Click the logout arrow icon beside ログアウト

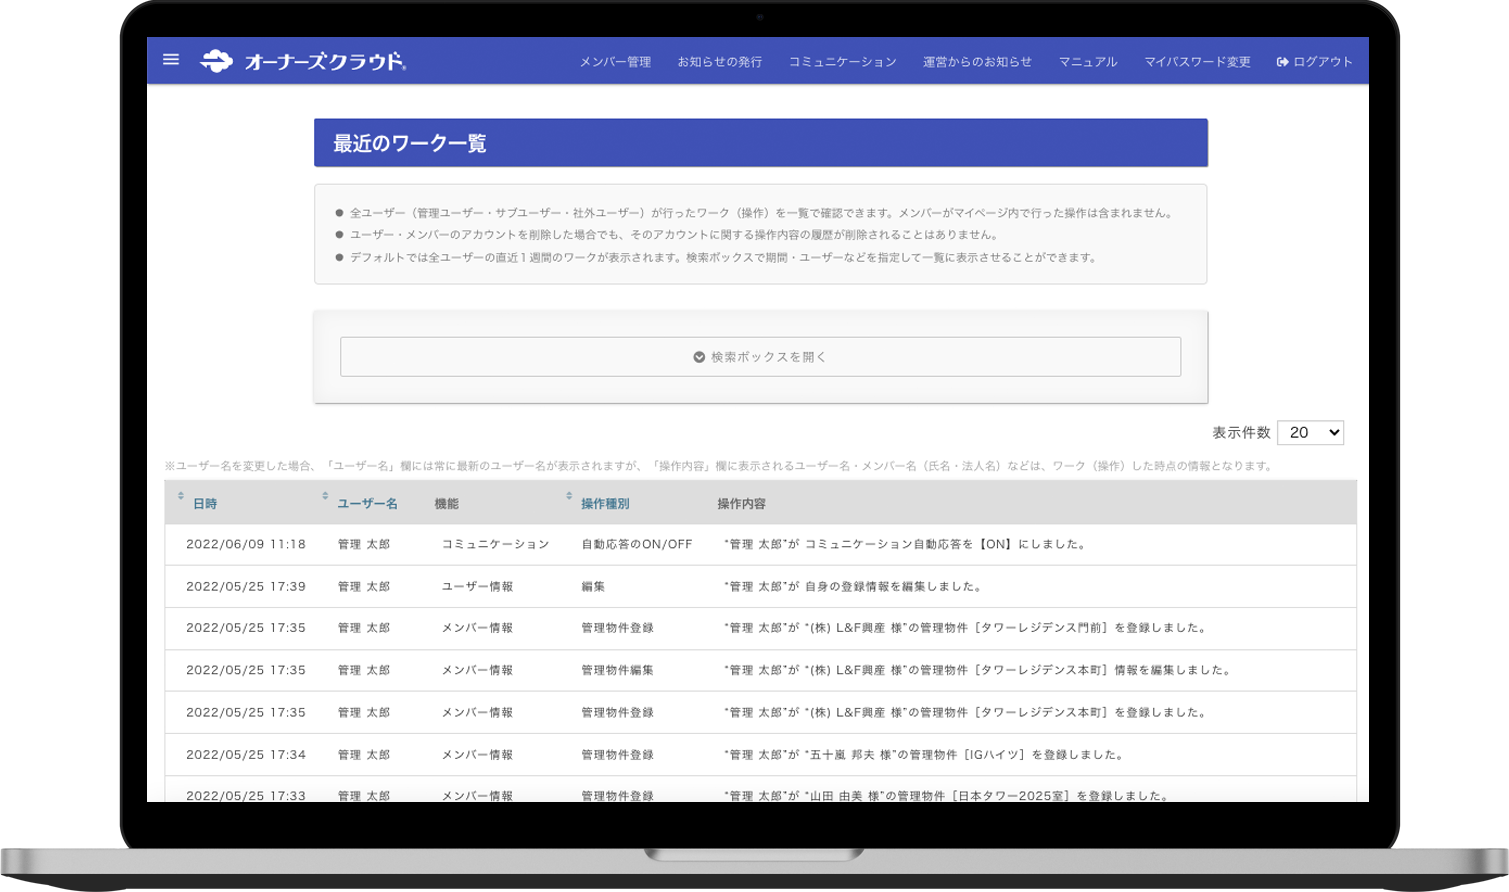[x=1281, y=60]
